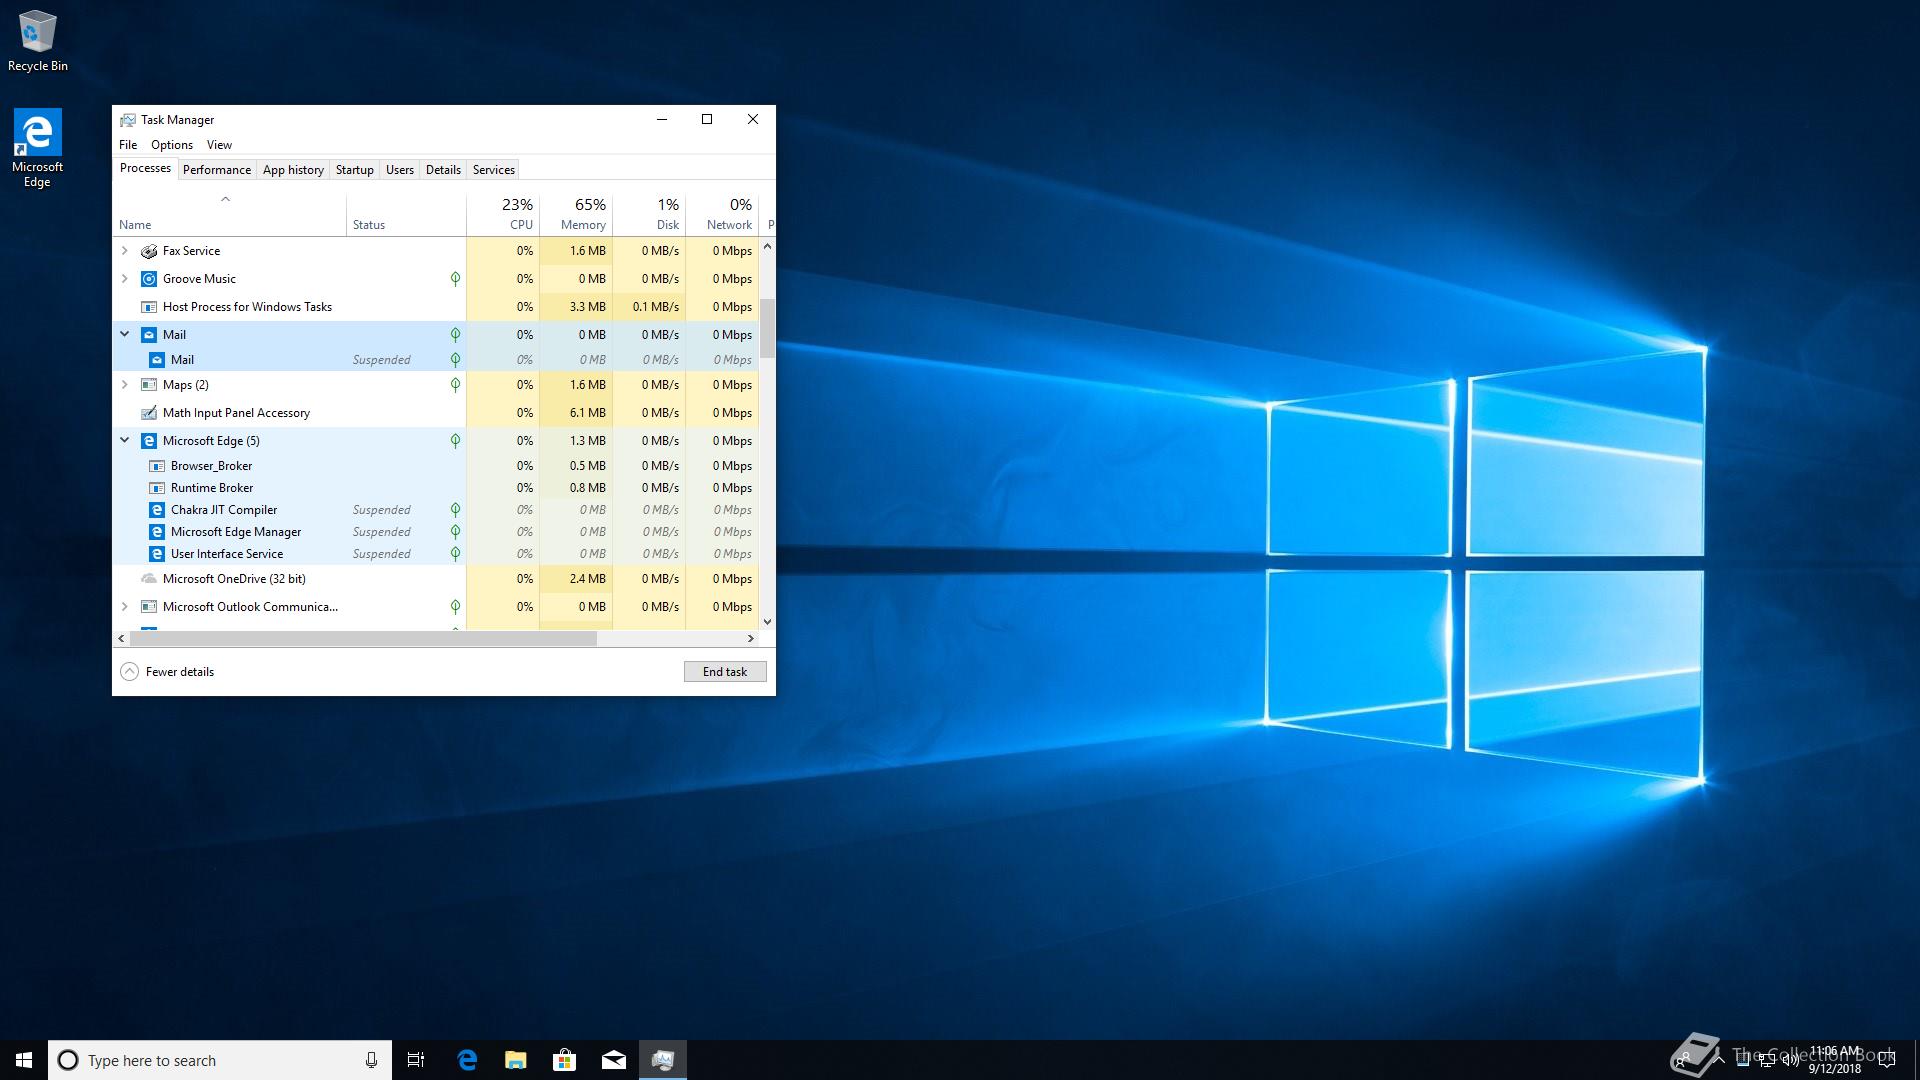This screenshot has height=1080, width=1920.
Task: Expand the Groove Music process group
Action: click(125, 279)
